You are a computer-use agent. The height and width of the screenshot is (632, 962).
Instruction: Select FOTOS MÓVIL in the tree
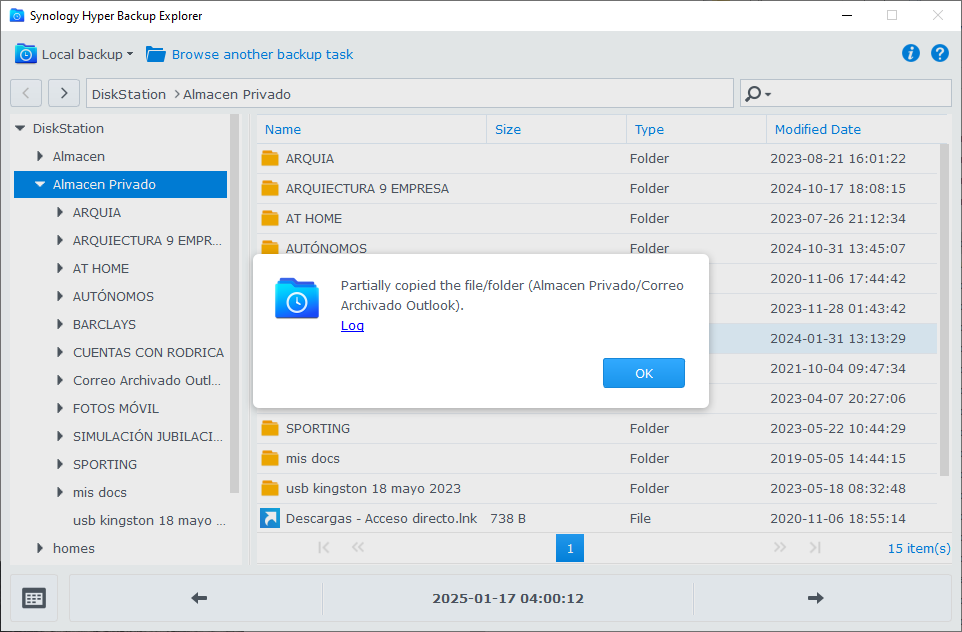[115, 408]
